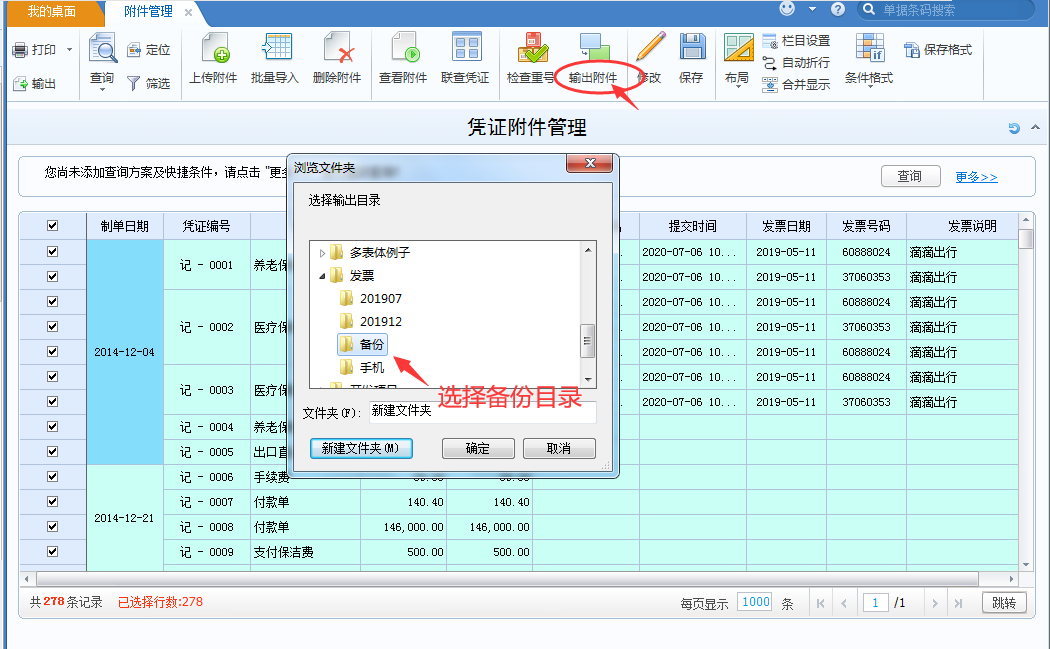Click the 保存 save disk icon
1050x649 pixels.
[691, 48]
